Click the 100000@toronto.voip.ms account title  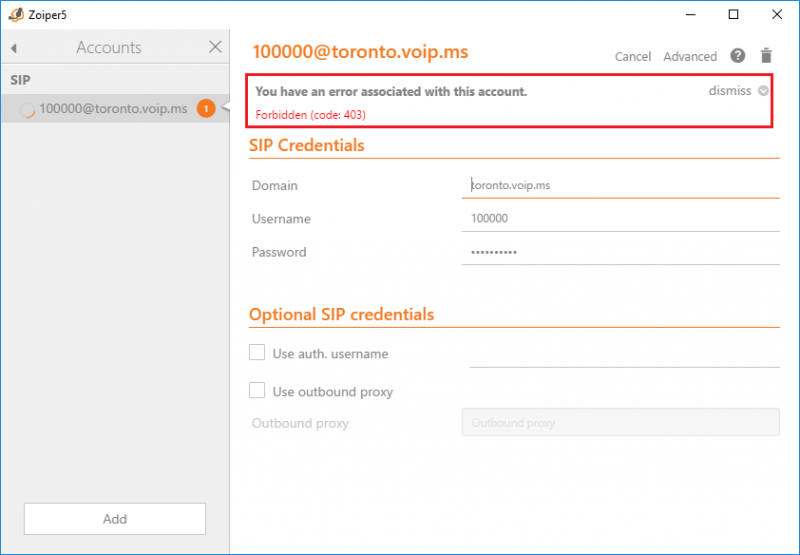click(360, 52)
